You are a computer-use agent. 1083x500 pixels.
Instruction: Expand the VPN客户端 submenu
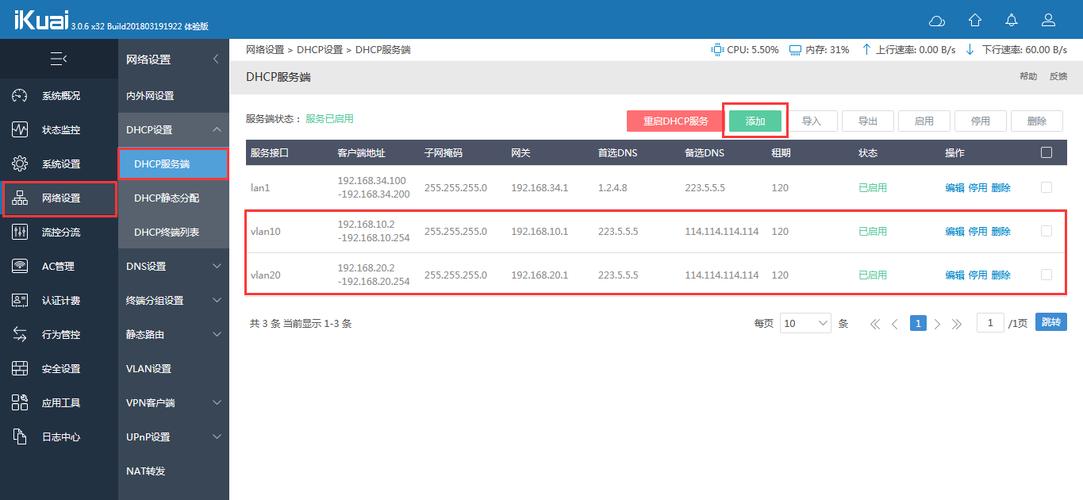[217, 403]
